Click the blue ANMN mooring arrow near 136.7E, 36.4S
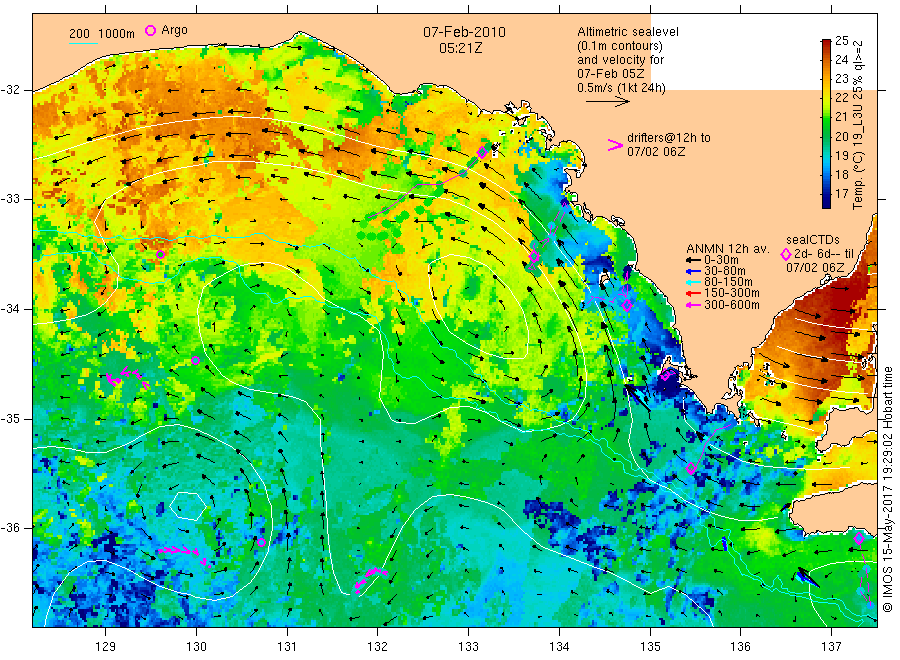Screen dimensions: 900x660 pyautogui.click(x=808, y=577)
